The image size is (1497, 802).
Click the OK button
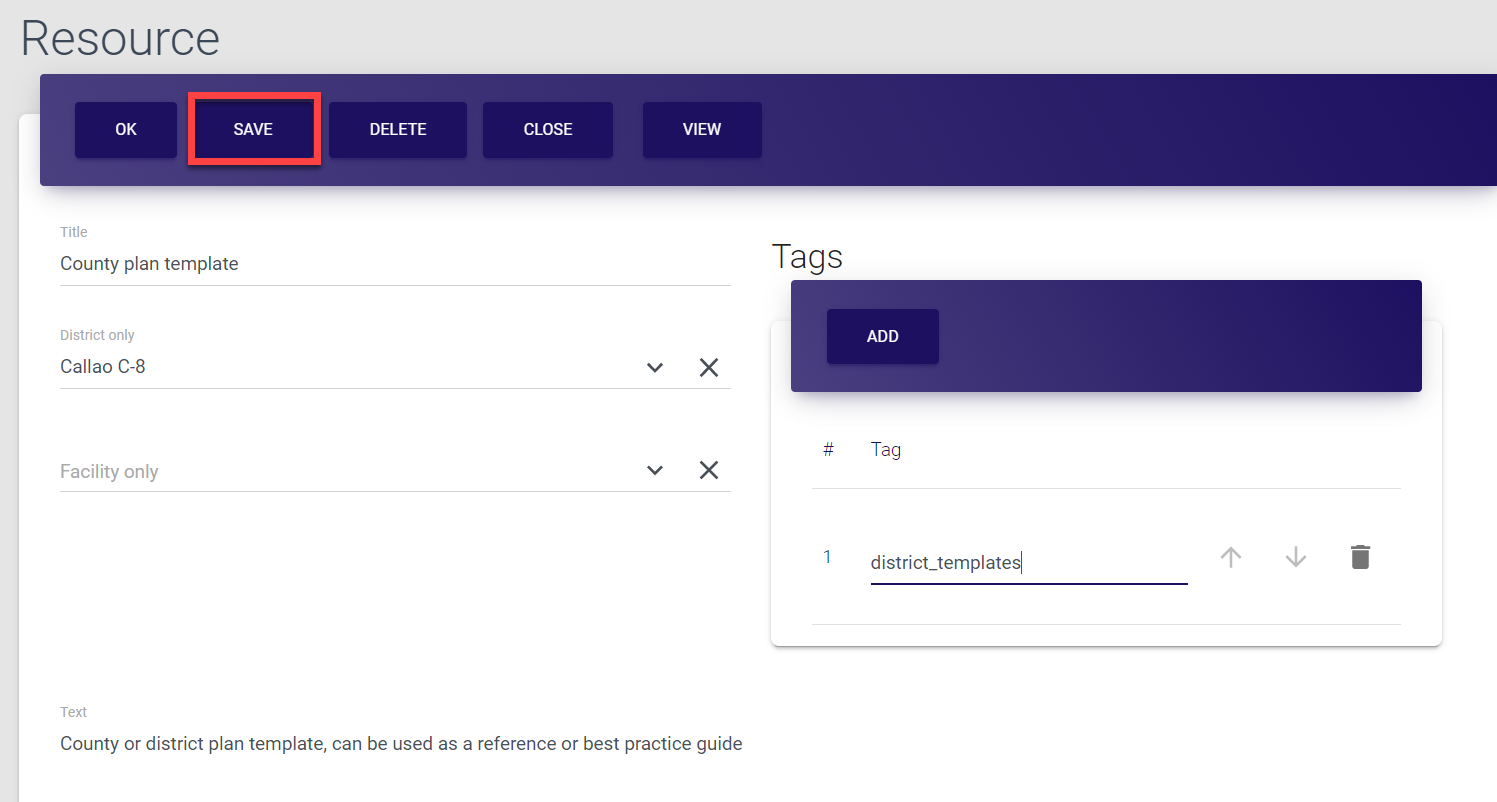tap(126, 130)
